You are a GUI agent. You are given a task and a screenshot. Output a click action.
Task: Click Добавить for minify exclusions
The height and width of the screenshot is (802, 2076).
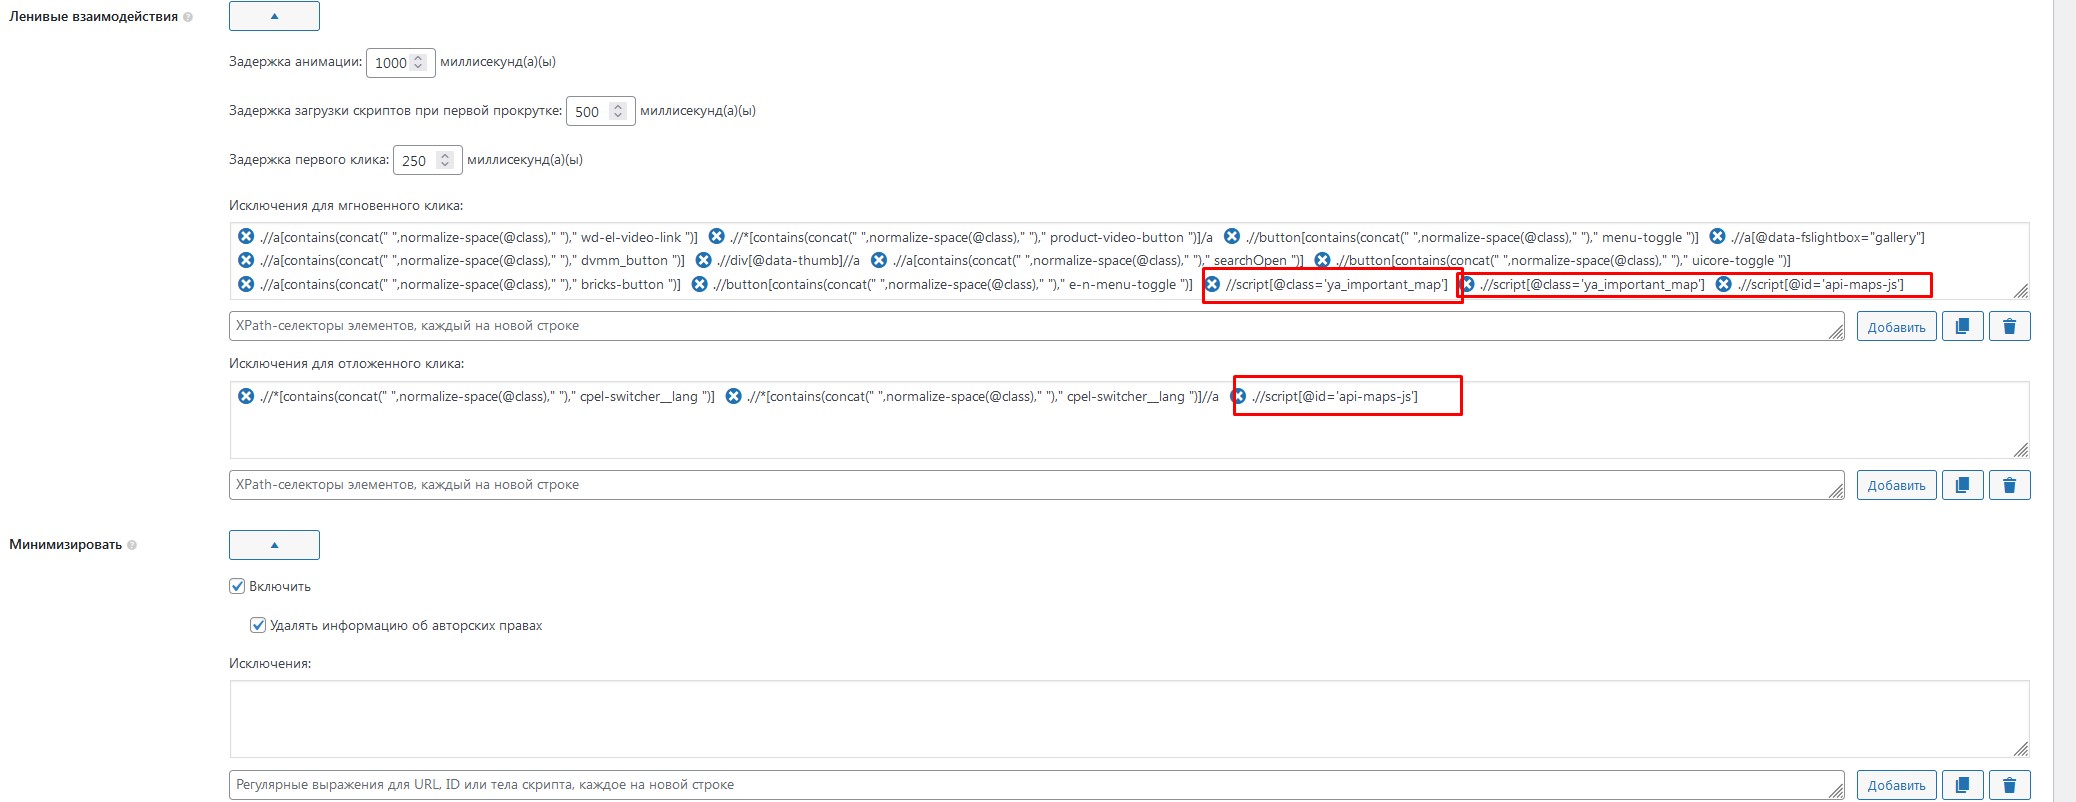click(1896, 785)
